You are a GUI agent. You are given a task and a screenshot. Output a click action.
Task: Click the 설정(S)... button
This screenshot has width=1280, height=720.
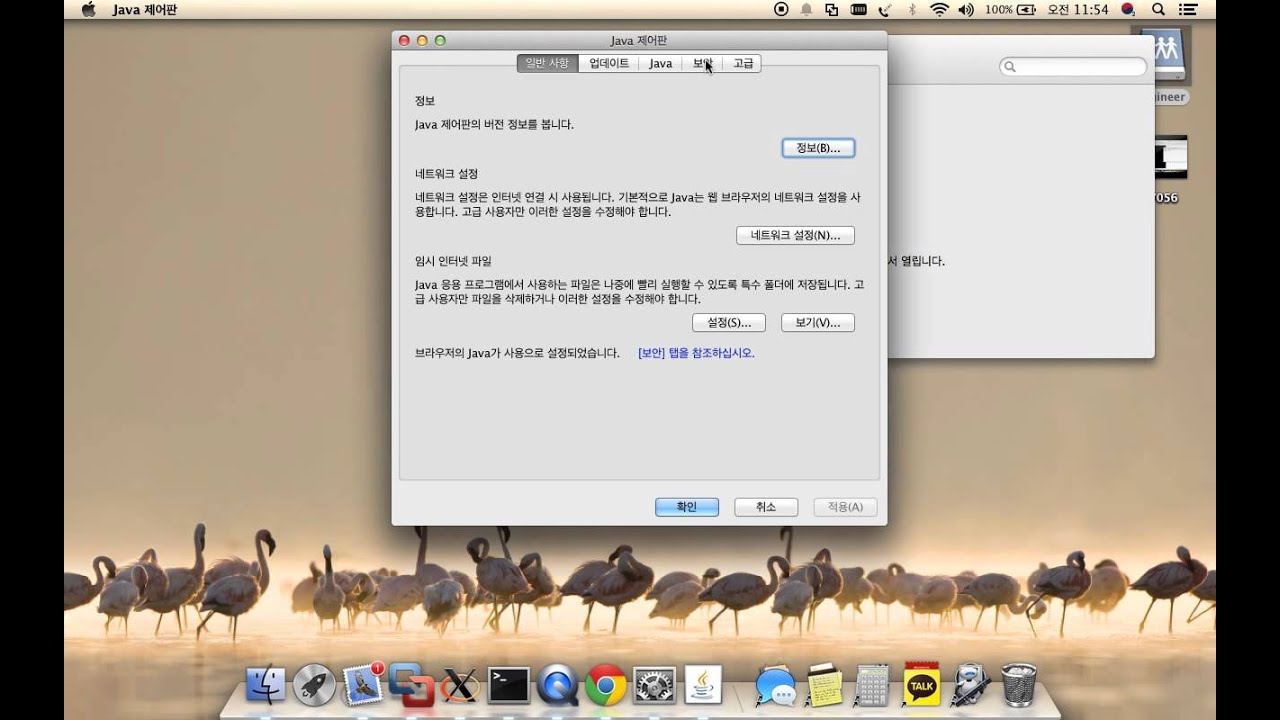click(729, 323)
